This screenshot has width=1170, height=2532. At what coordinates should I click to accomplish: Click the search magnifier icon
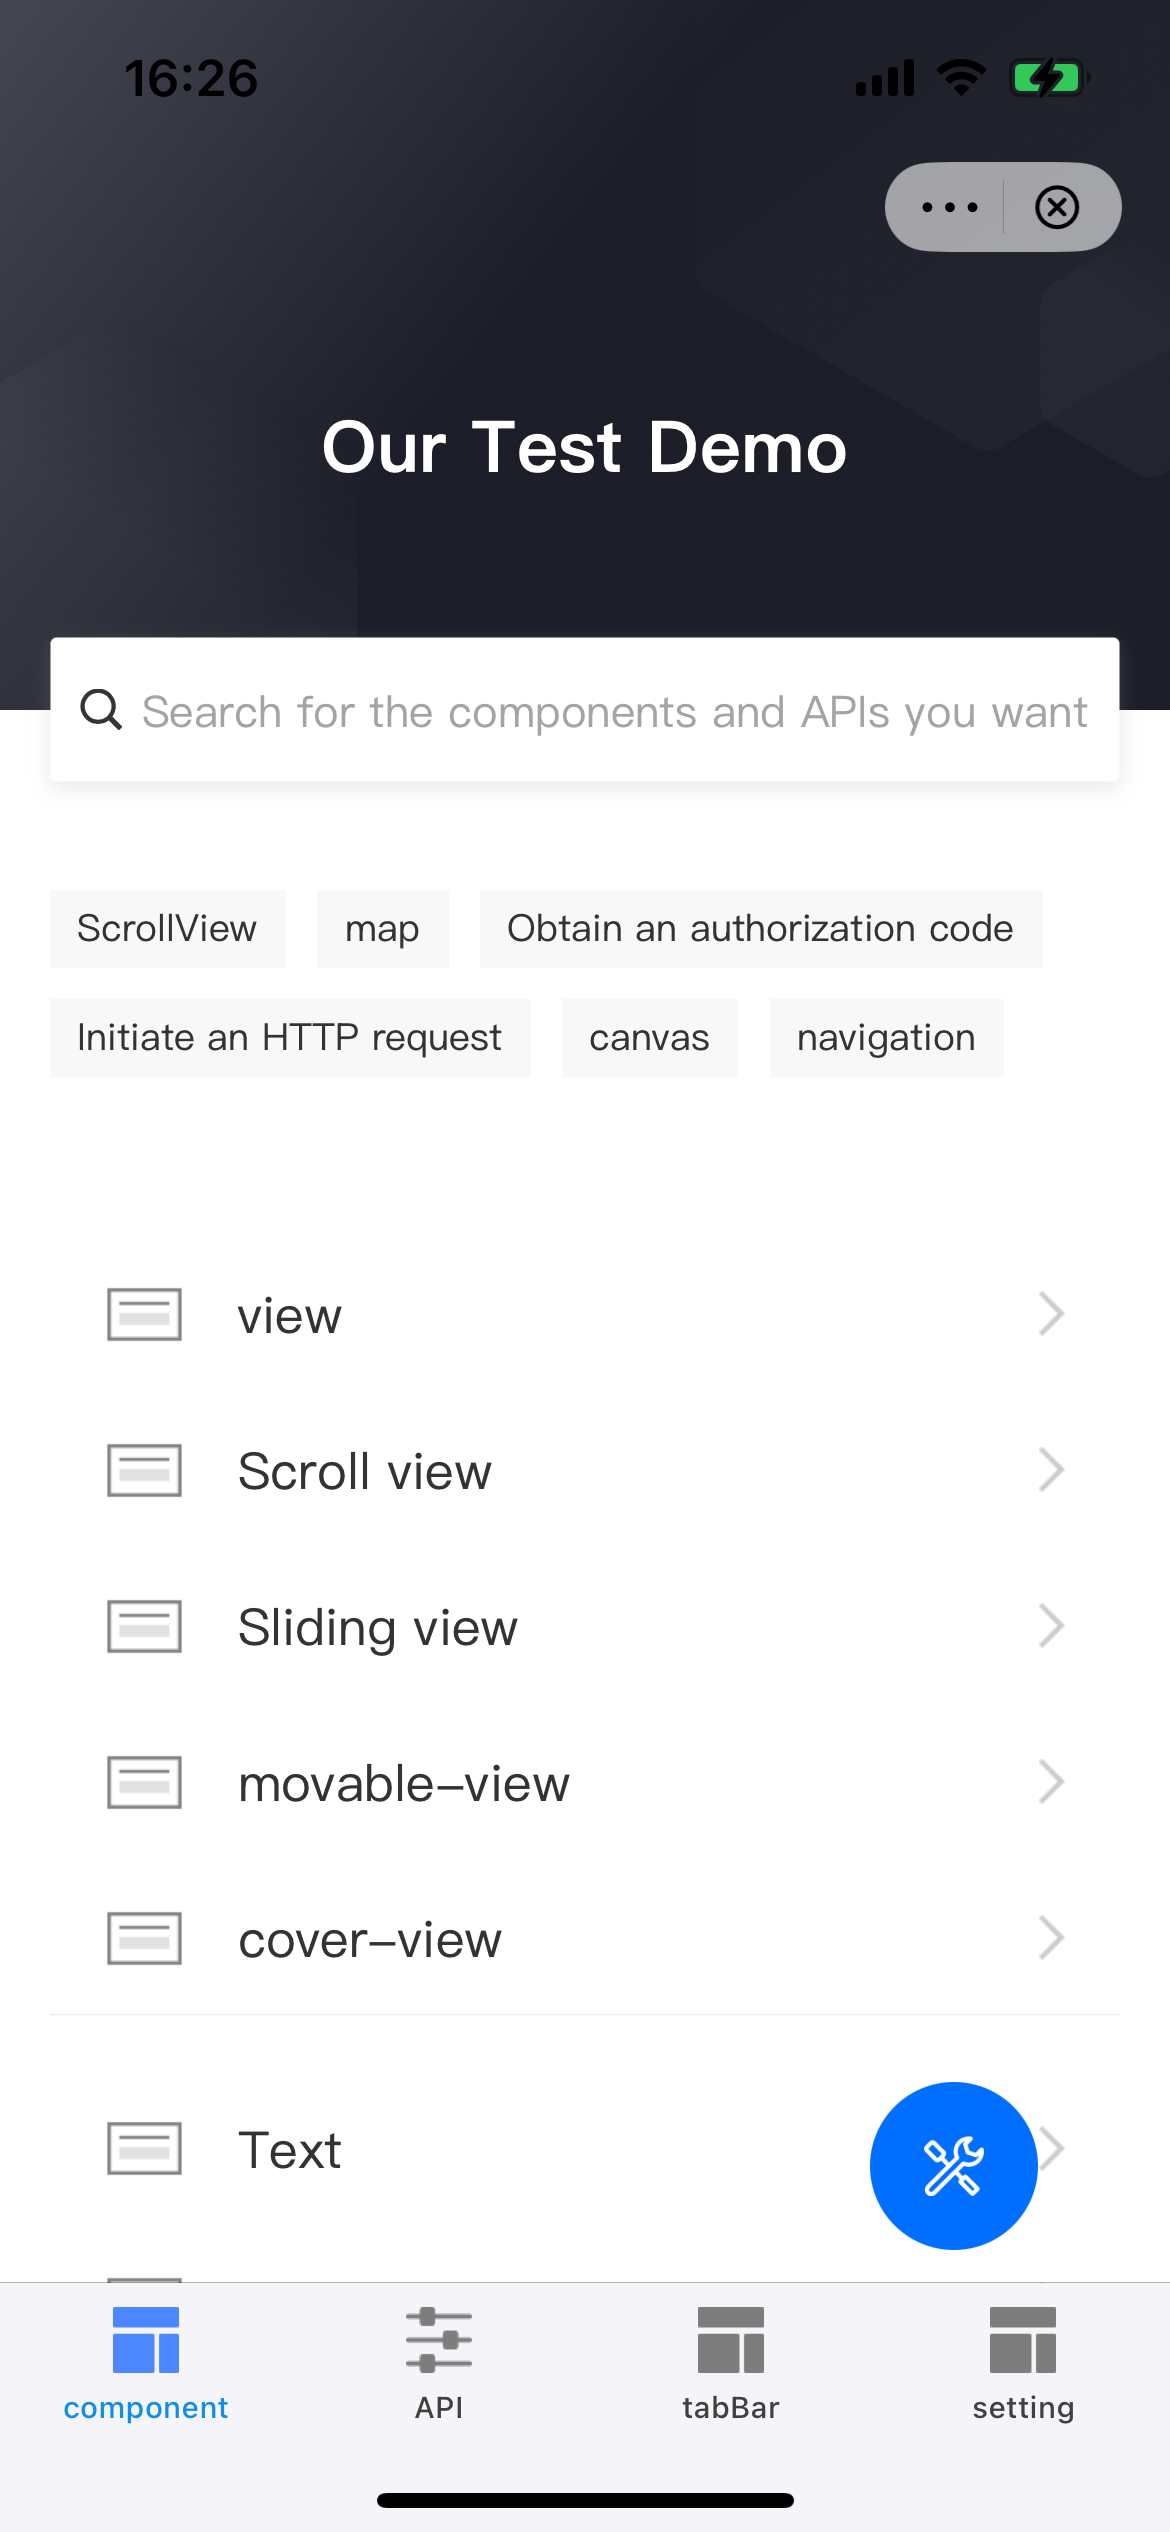[101, 710]
